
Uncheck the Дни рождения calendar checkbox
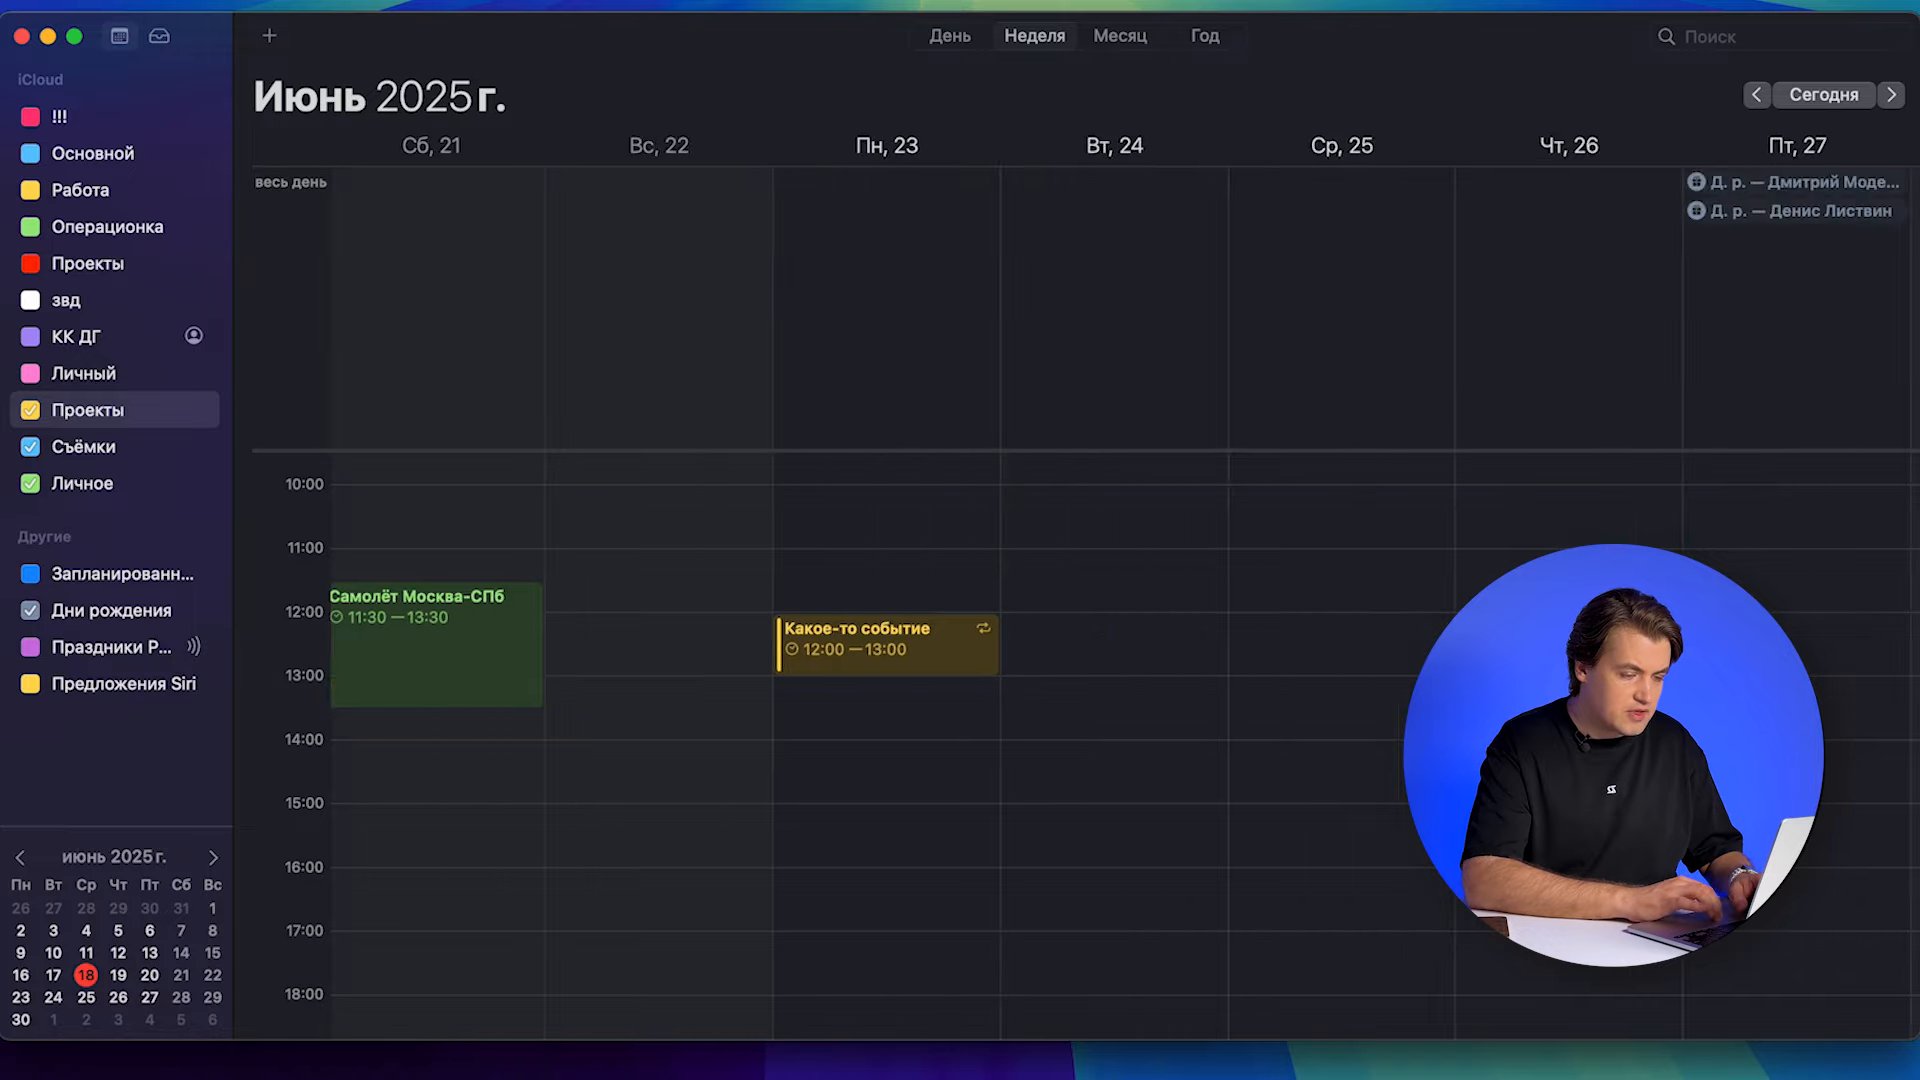31,610
